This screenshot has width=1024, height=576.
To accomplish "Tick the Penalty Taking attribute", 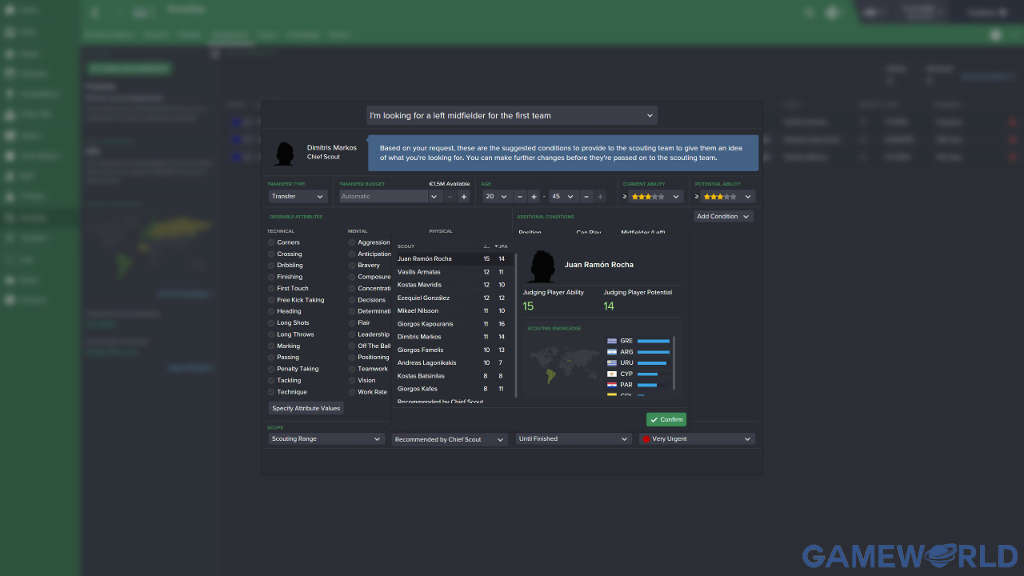I will [271, 369].
